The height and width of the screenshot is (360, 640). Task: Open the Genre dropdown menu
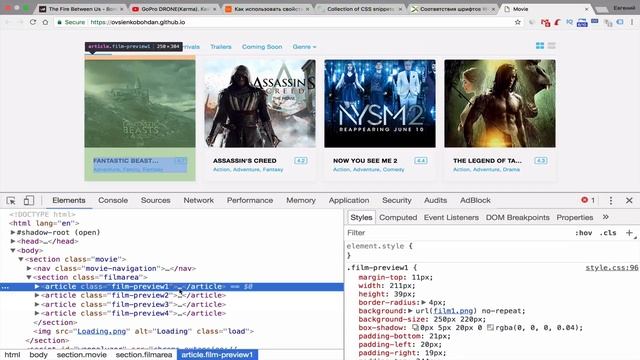(x=304, y=47)
